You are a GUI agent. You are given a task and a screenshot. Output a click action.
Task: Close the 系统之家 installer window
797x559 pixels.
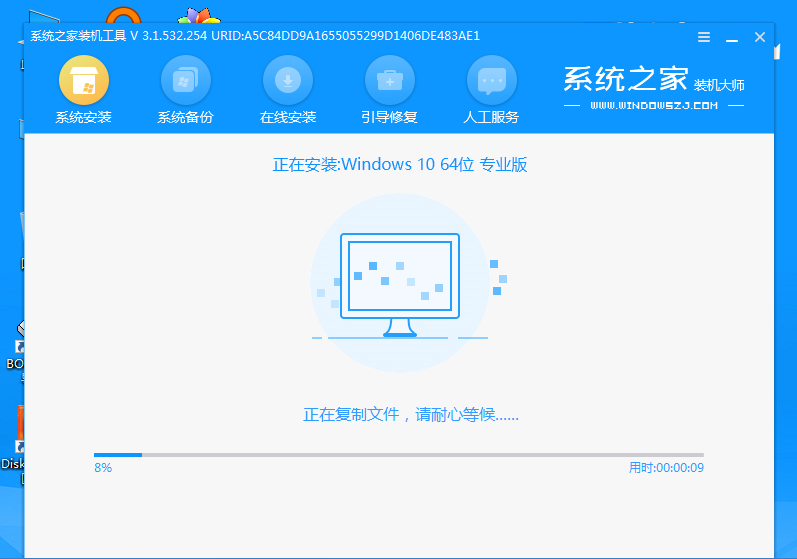[x=760, y=37]
